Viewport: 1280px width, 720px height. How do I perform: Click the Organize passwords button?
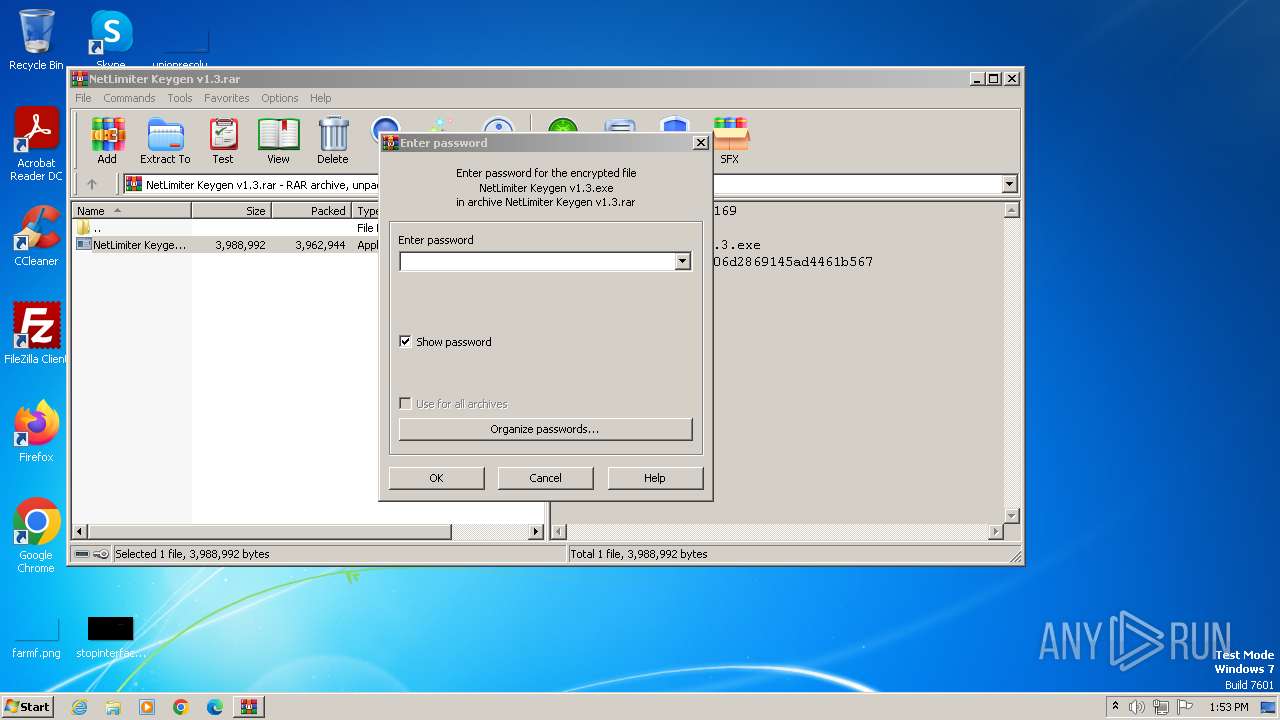pyautogui.click(x=545, y=429)
